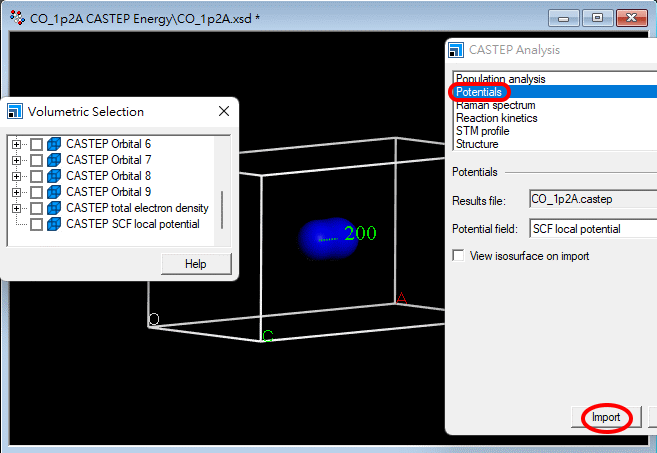This screenshot has height=453, width=657.
Task: Click the Help button in Volumetric Selection
Action: pos(196,264)
